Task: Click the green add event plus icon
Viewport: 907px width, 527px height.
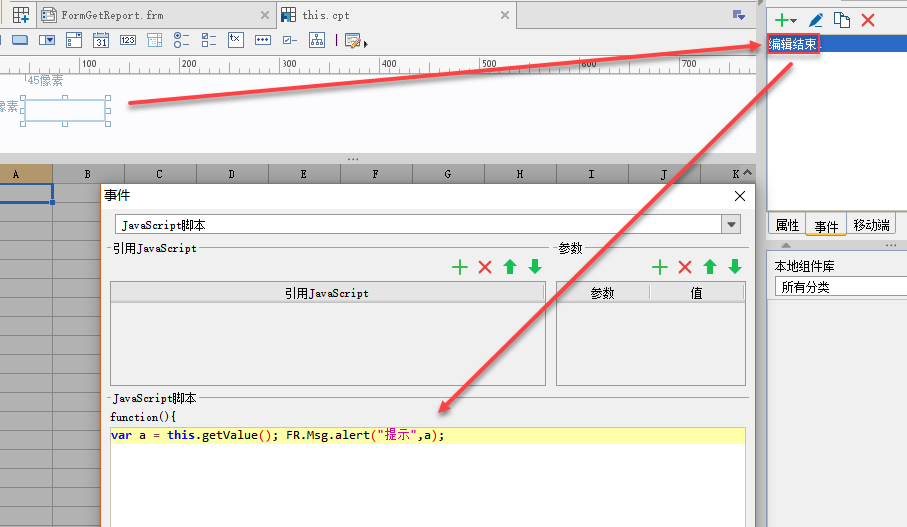Action: pyautogui.click(x=785, y=20)
